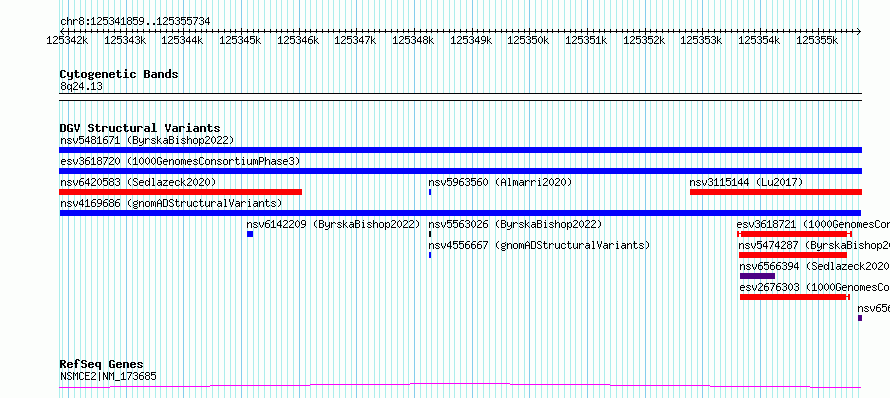The width and height of the screenshot is (890, 398).
Task: Select the red bar under esv2676303
Action: pyautogui.click(x=795, y=297)
